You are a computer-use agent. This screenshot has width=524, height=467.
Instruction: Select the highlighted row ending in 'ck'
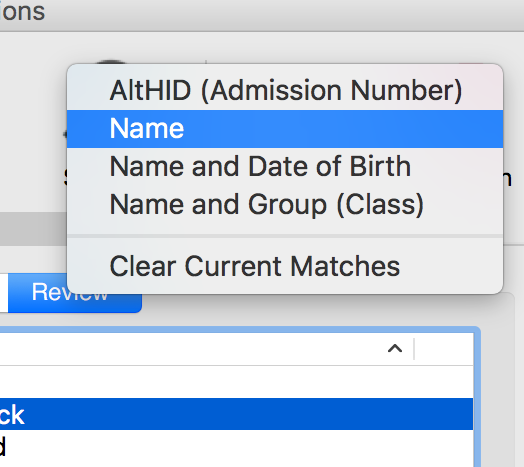point(236,414)
